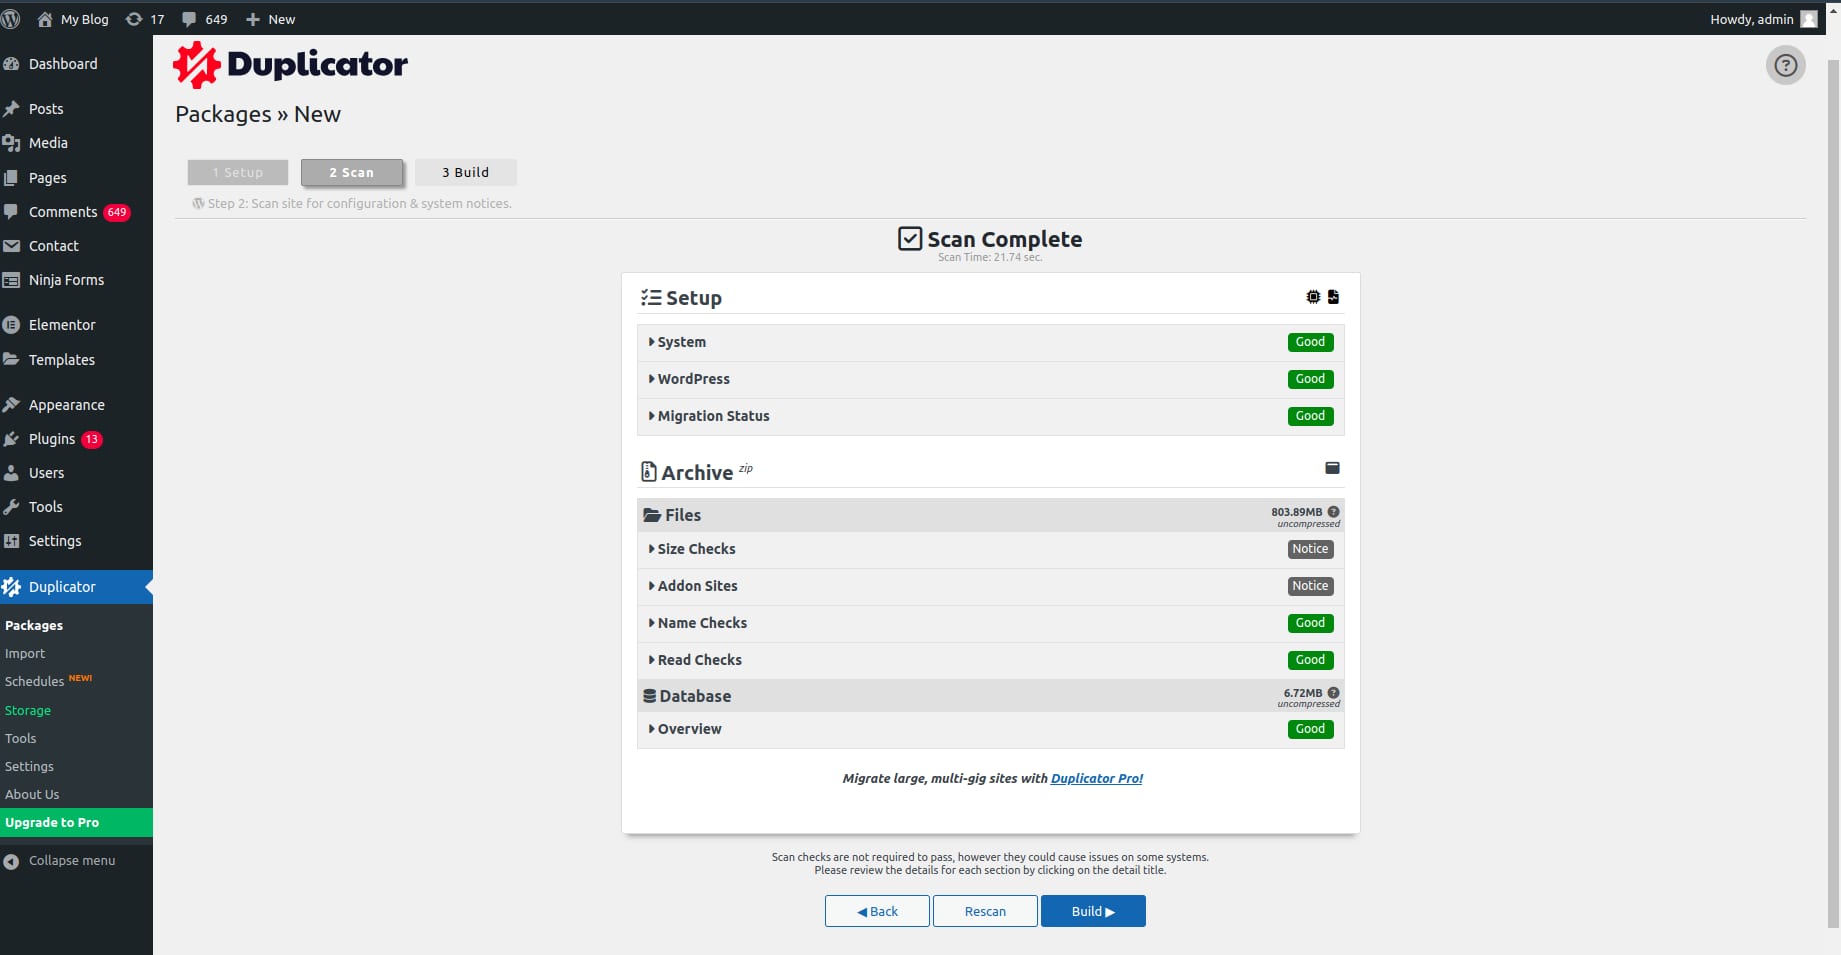Expand the Size Checks details

point(696,549)
